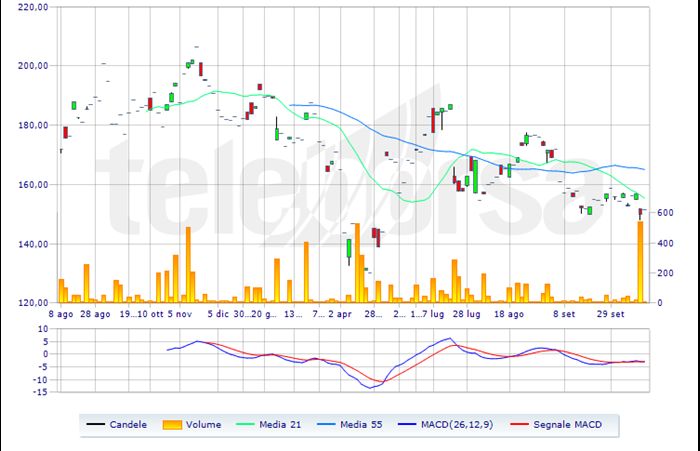Screen dimensions: 700x451
Task: Click the lowest trough of the MACD line
Action: 372,387
